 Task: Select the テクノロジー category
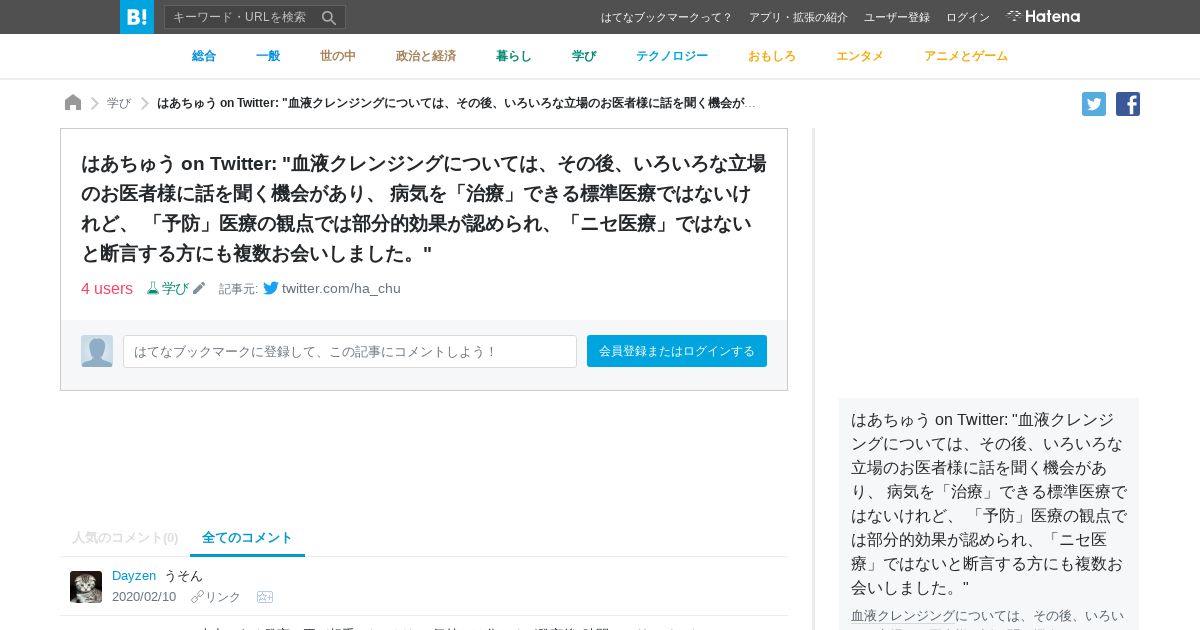[x=672, y=56]
